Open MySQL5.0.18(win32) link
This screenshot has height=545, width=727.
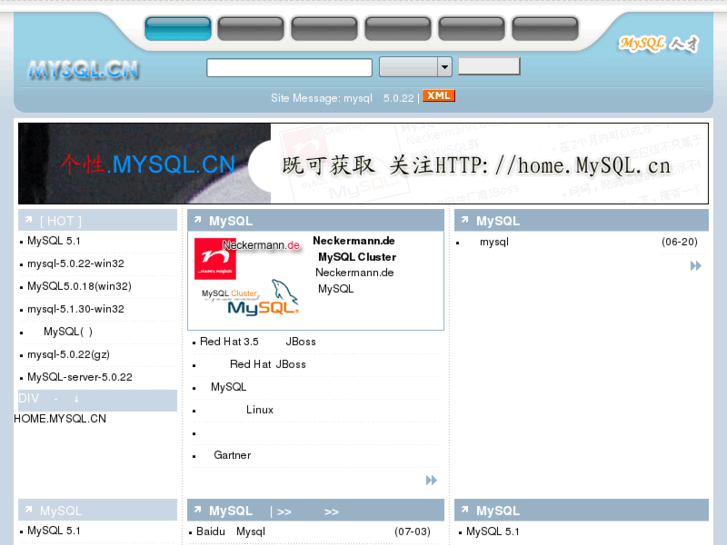(x=79, y=286)
